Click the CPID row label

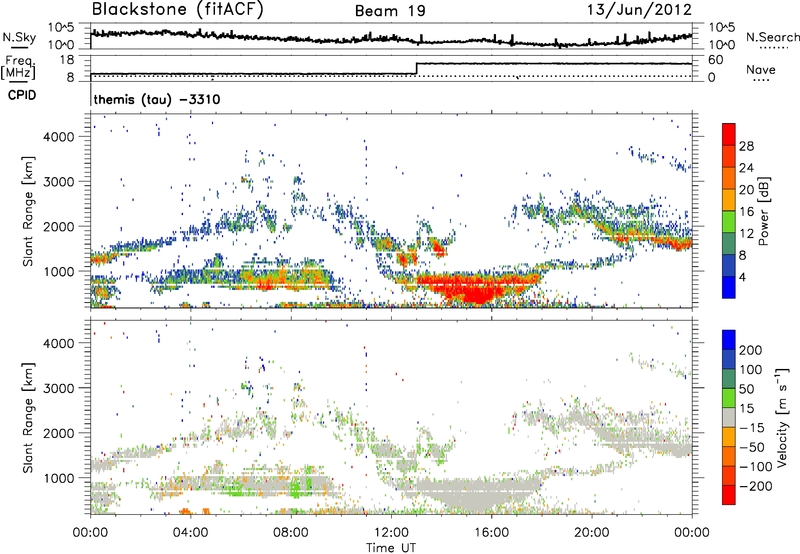[22, 95]
